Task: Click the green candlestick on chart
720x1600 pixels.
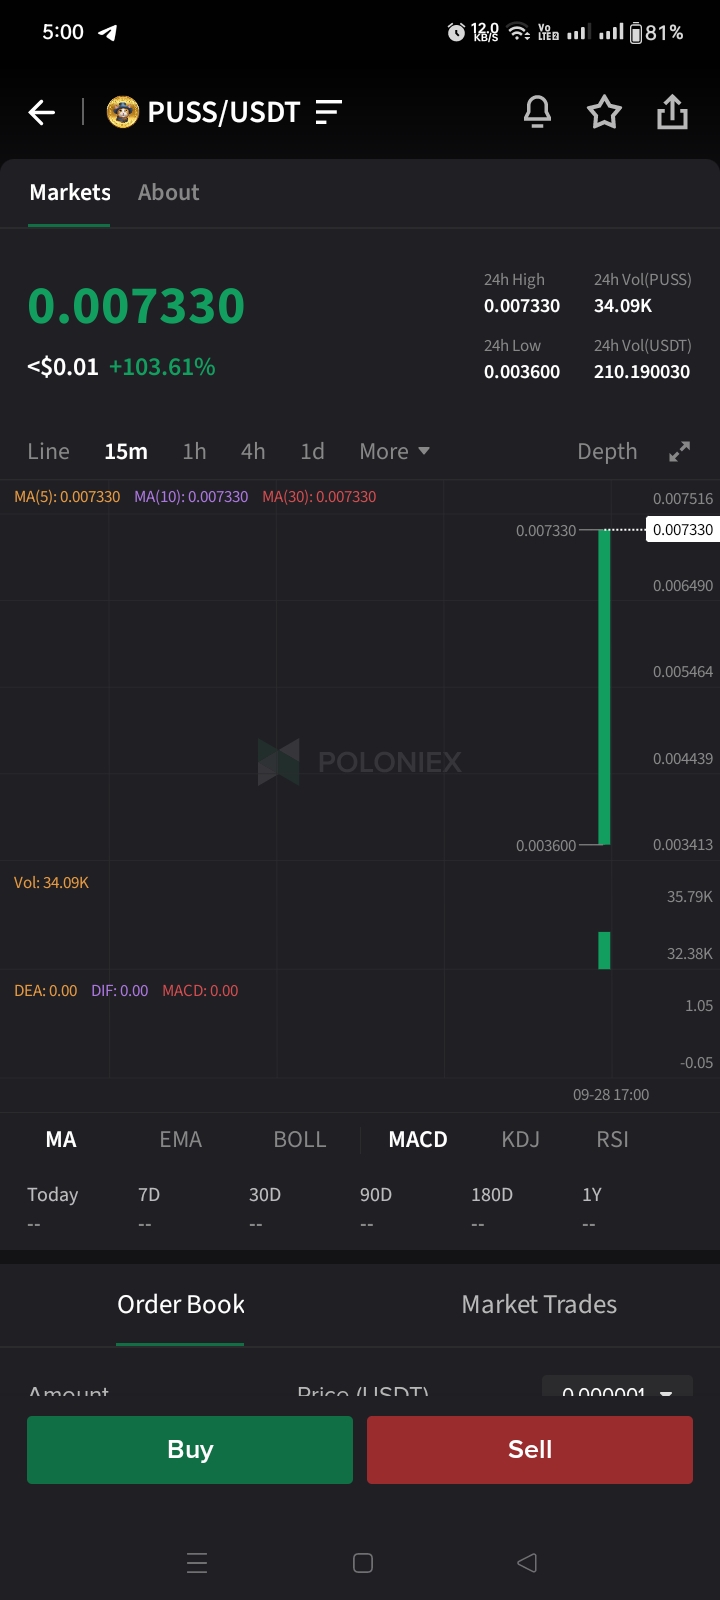Action: (604, 687)
